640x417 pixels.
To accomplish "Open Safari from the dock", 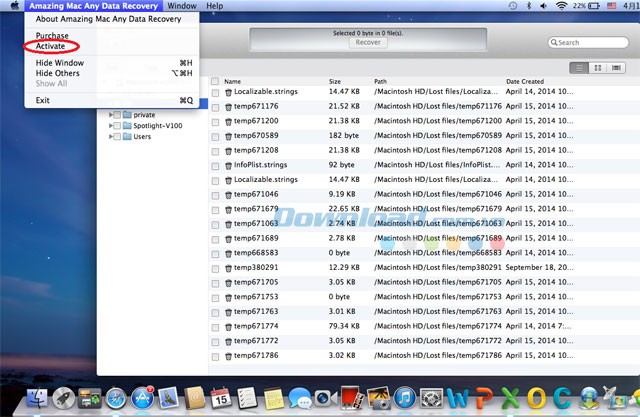I will click(116, 399).
